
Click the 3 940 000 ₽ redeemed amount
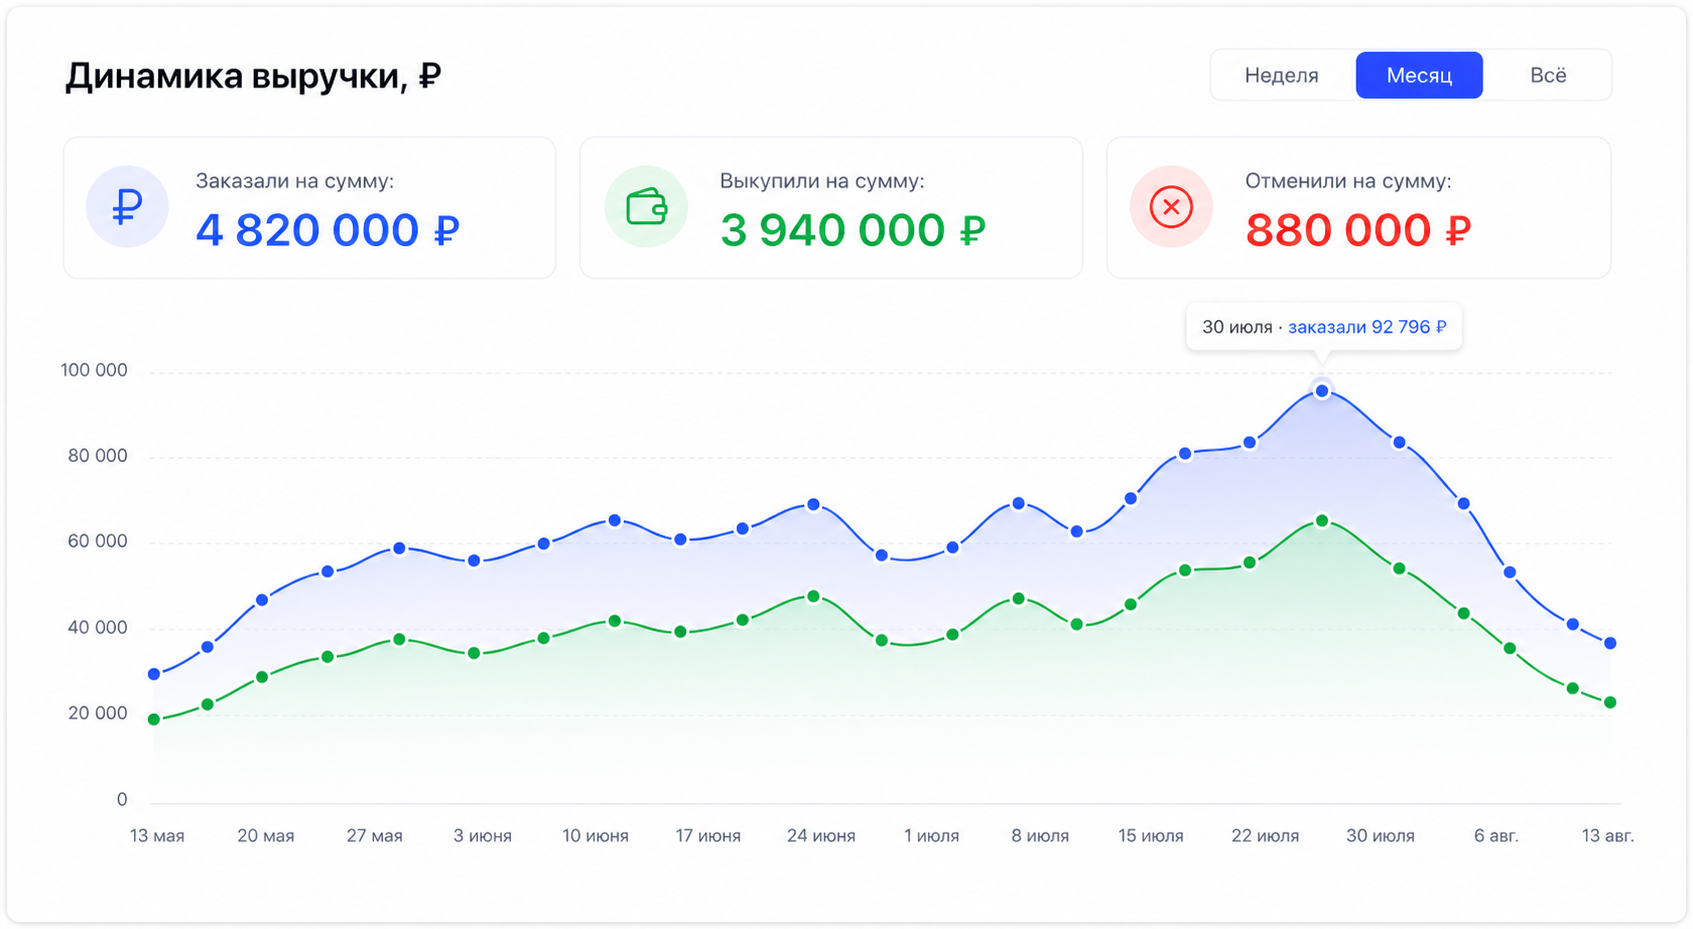[852, 230]
